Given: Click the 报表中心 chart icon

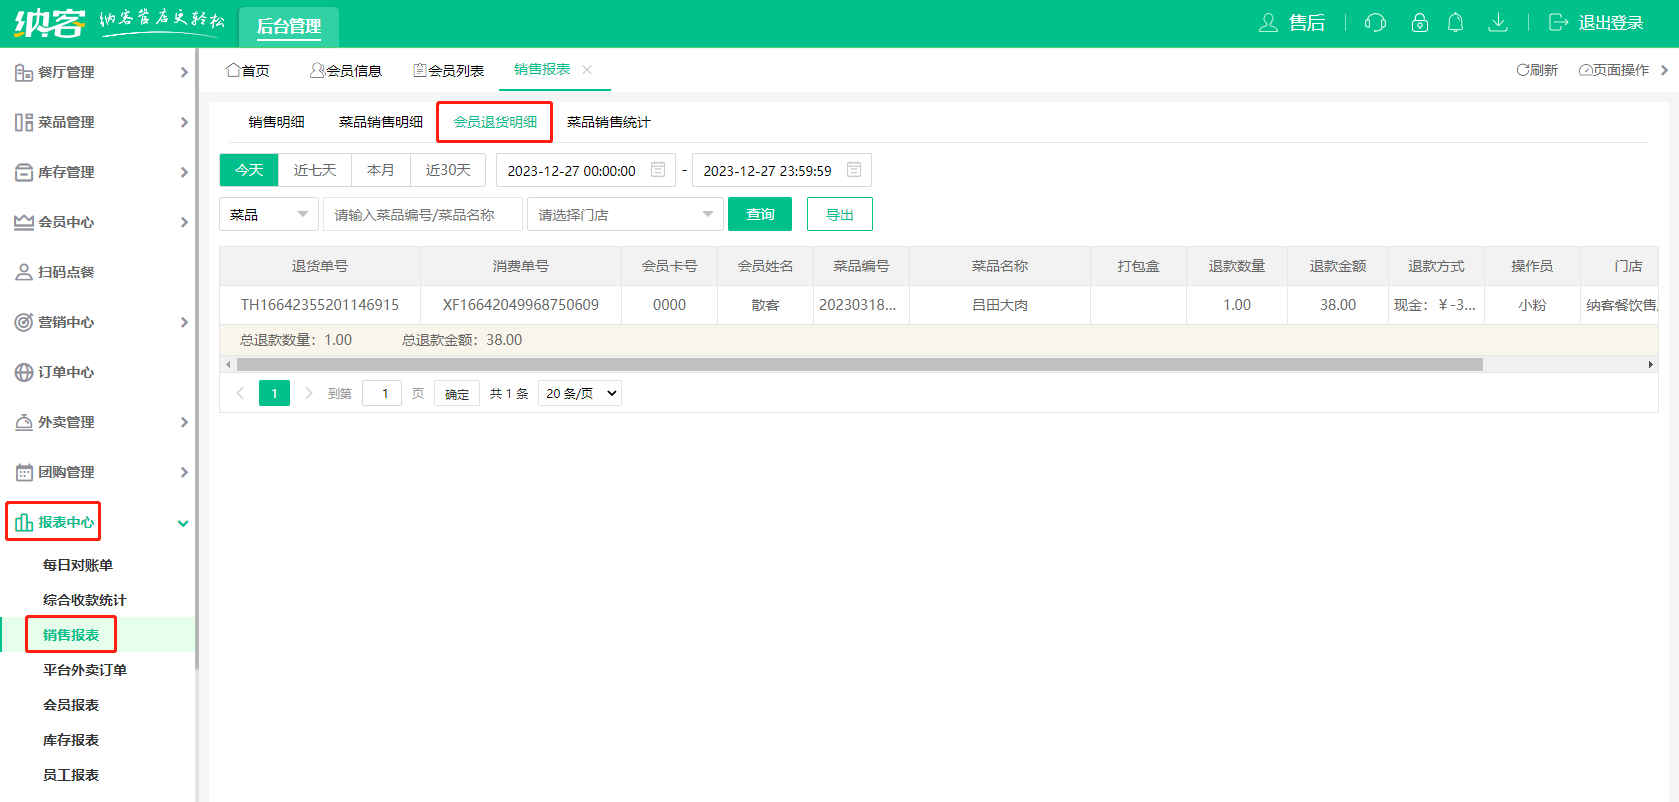Looking at the screenshot, I should [x=24, y=522].
